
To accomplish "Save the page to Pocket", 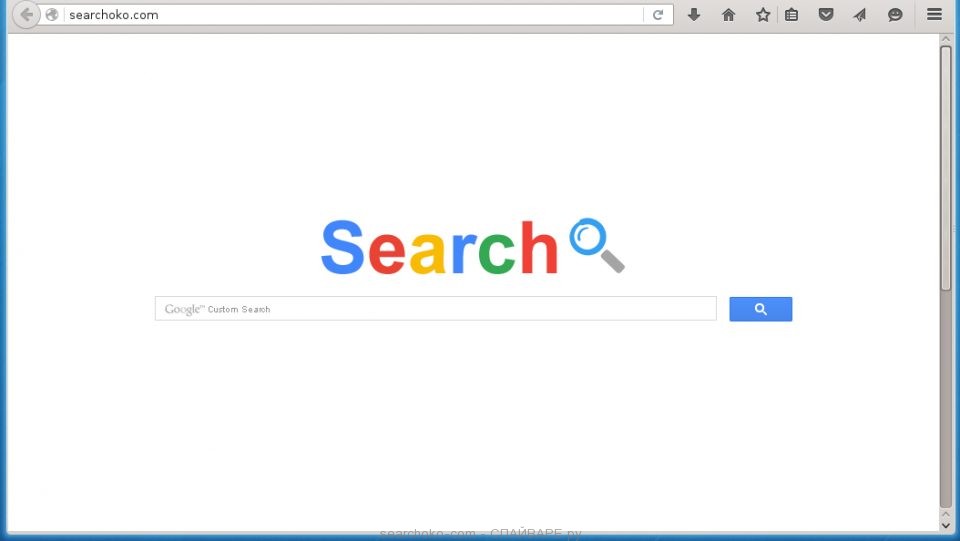I will (826, 15).
